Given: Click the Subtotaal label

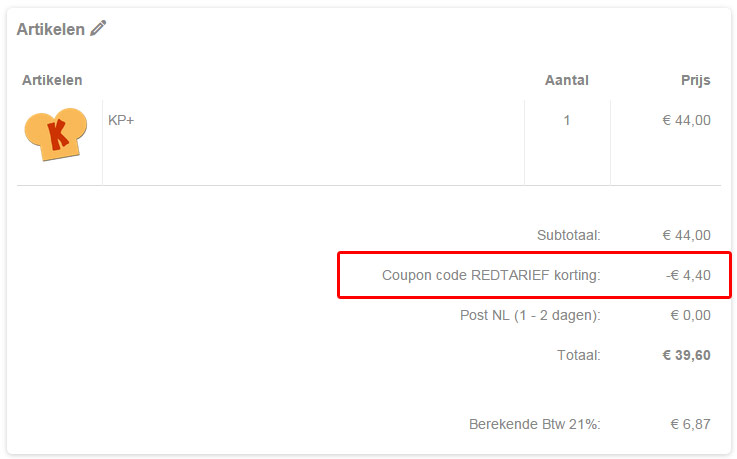Looking at the screenshot, I should coord(568,235).
